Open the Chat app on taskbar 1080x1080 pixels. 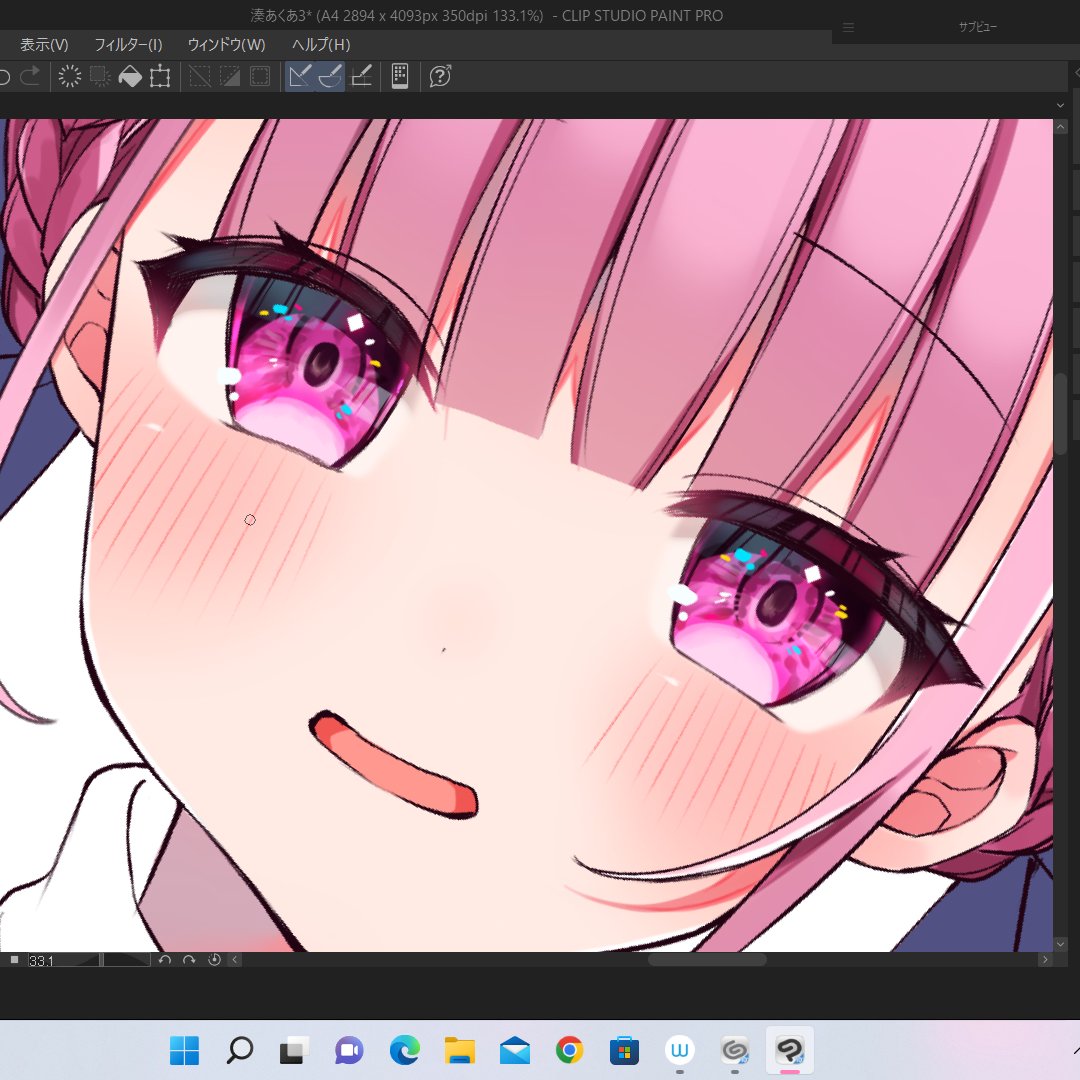pyautogui.click(x=349, y=1050)
